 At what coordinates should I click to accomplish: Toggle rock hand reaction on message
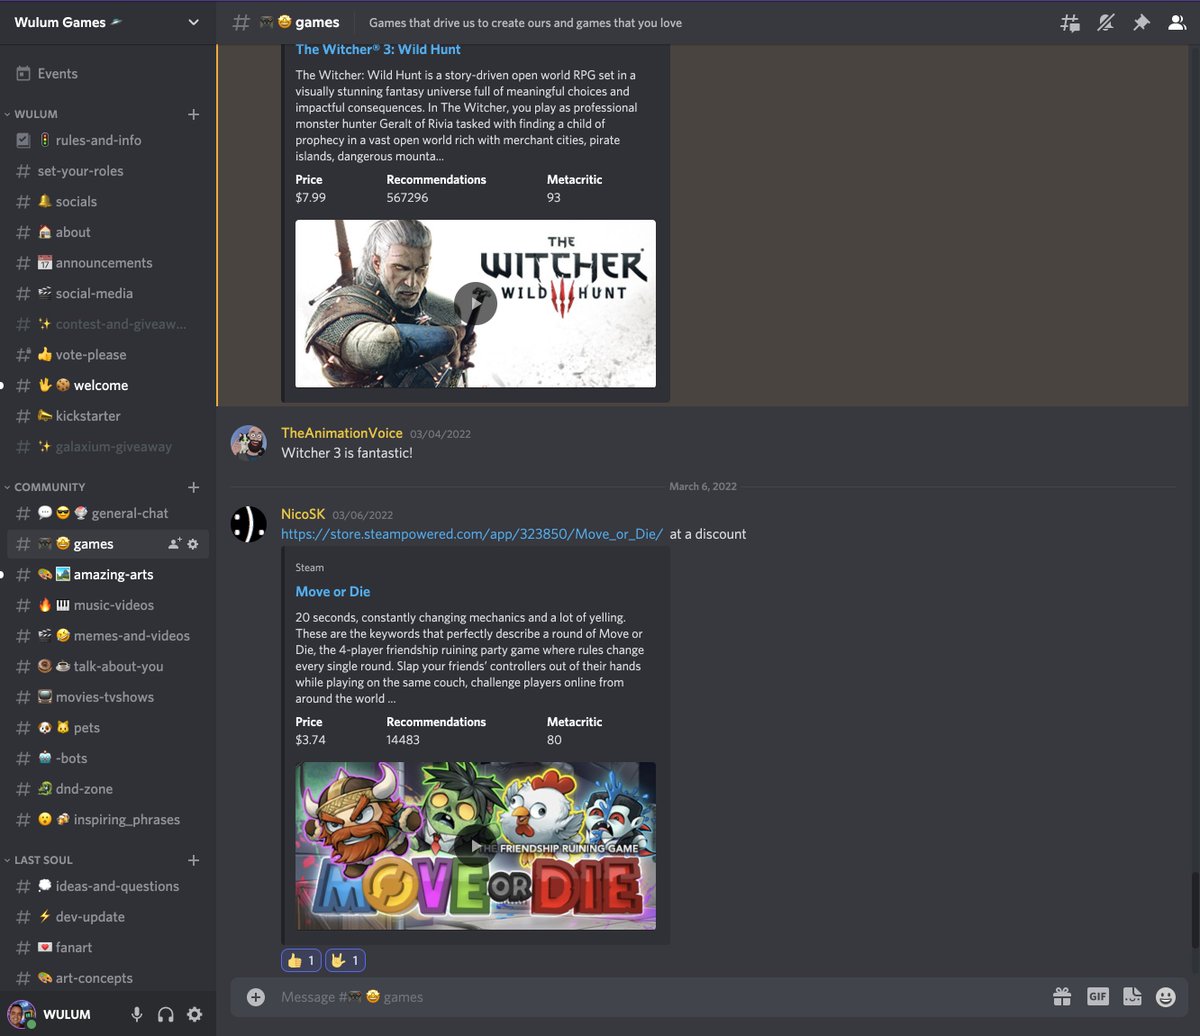[345, 960]
